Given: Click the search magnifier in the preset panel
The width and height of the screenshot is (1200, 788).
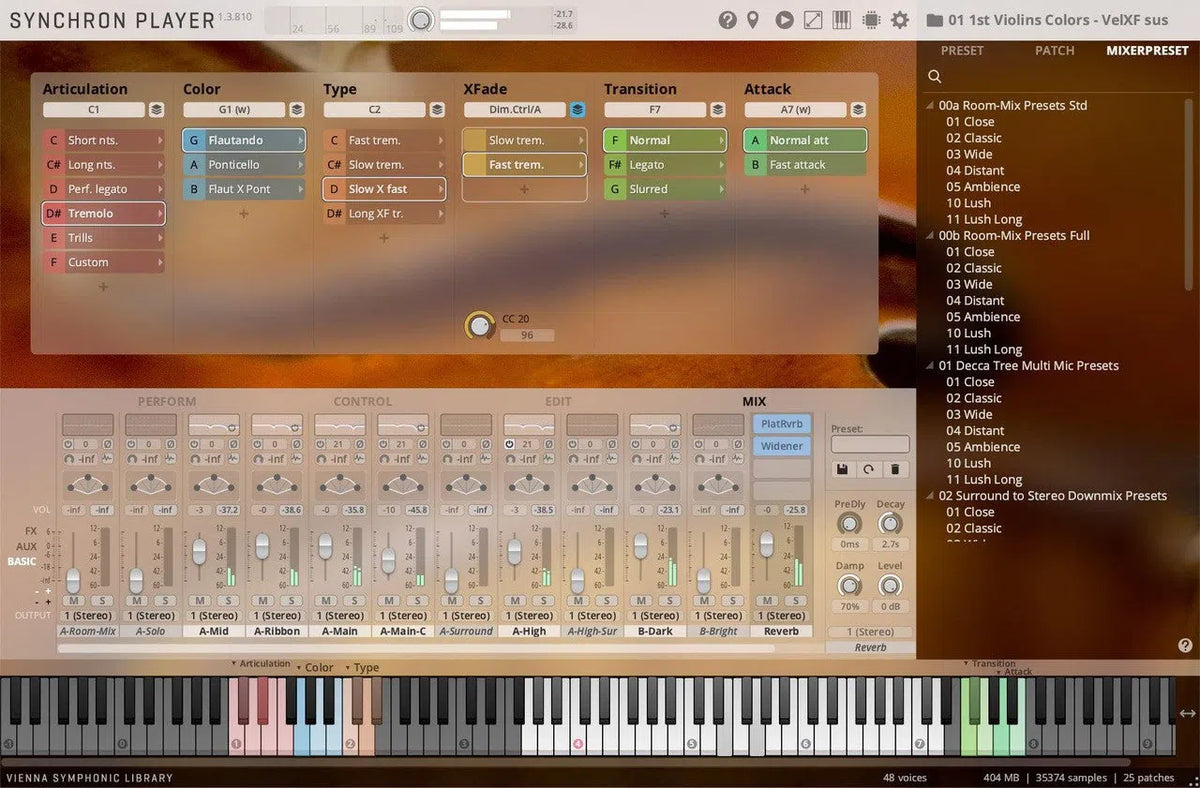Looking at the screenshot, I should [934, 76].
